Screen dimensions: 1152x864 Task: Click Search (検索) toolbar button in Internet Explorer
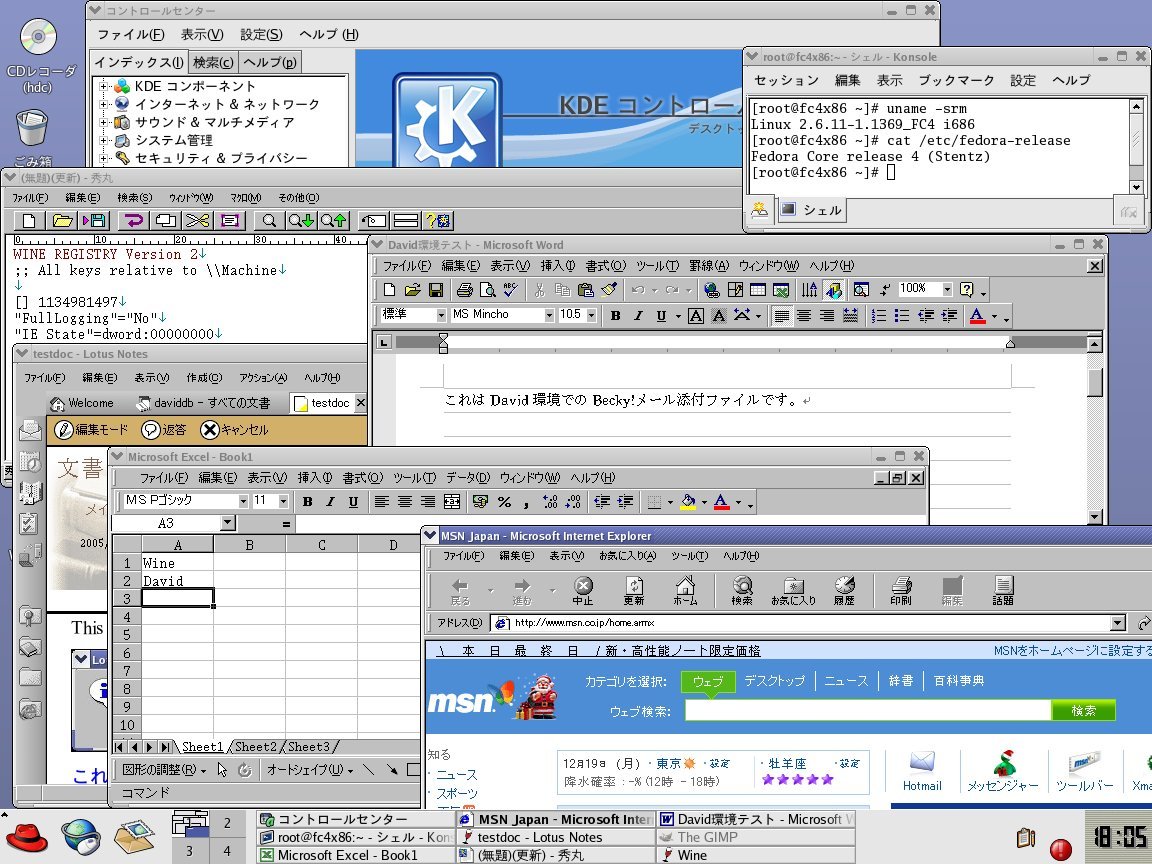tap(742, 591)
